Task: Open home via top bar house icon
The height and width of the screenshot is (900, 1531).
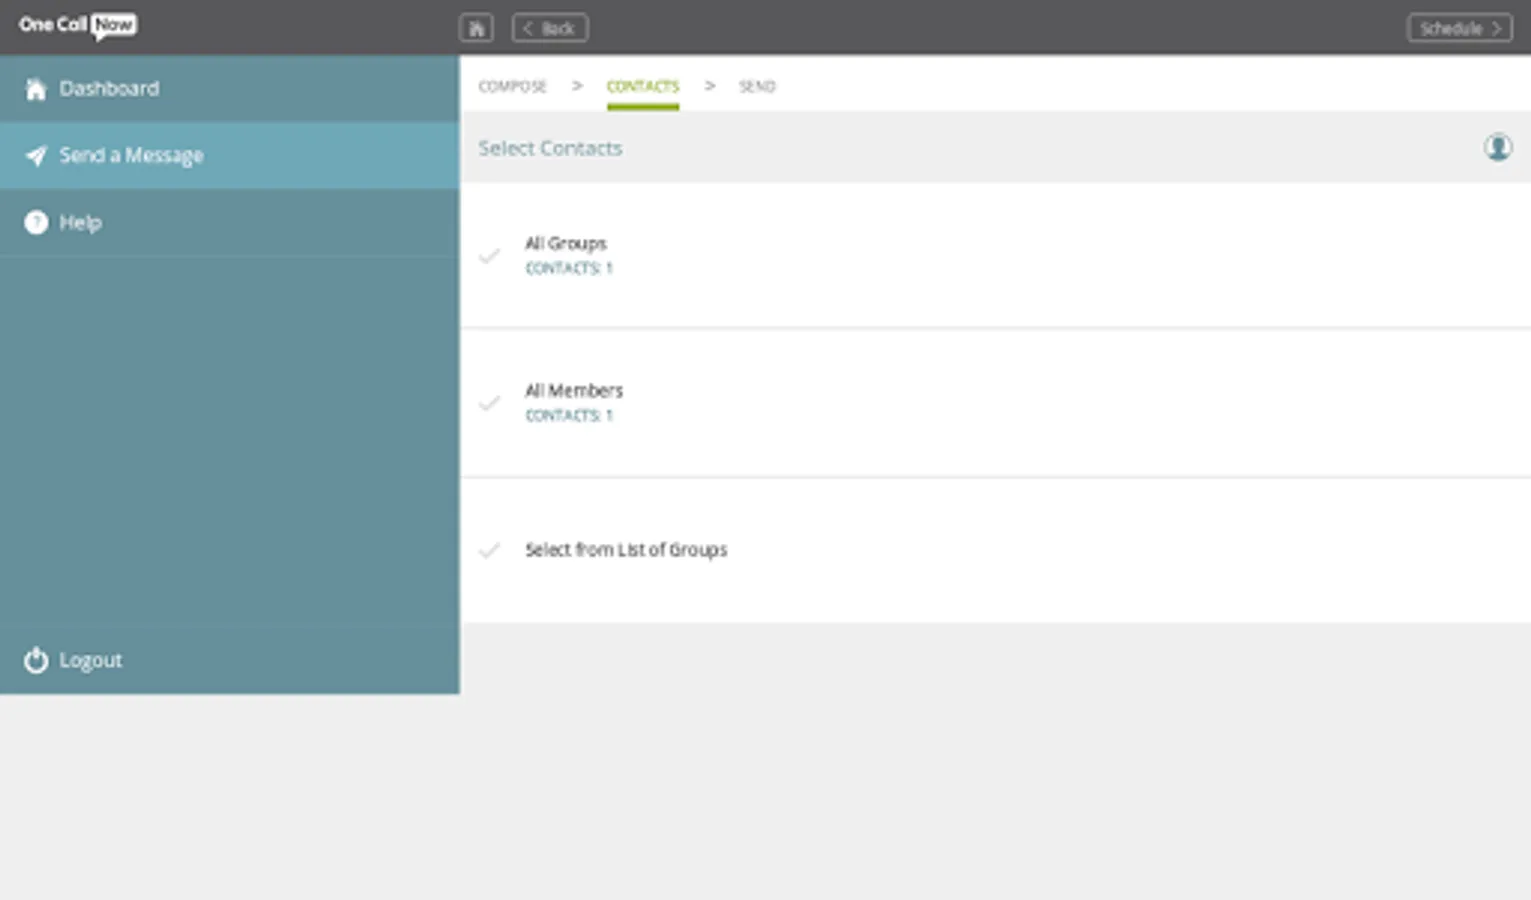Action: pyautogui.click(x=476, y=28)
